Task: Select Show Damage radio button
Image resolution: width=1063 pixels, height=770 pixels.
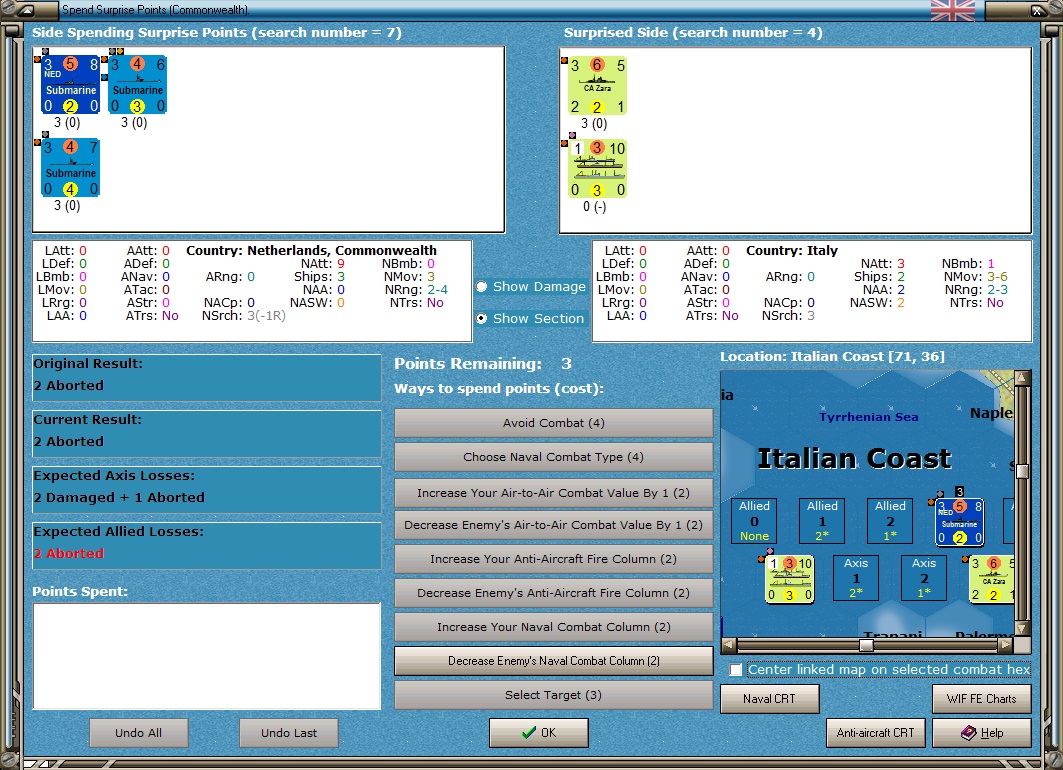Action: click(481, 287)
